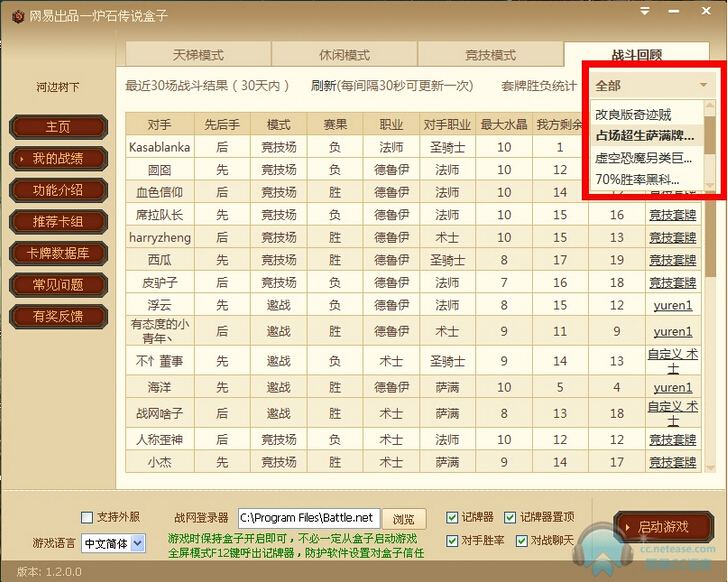Open 常见问题 in sidebar
This screenshot has height=582, width=728.
pos(58,285)
